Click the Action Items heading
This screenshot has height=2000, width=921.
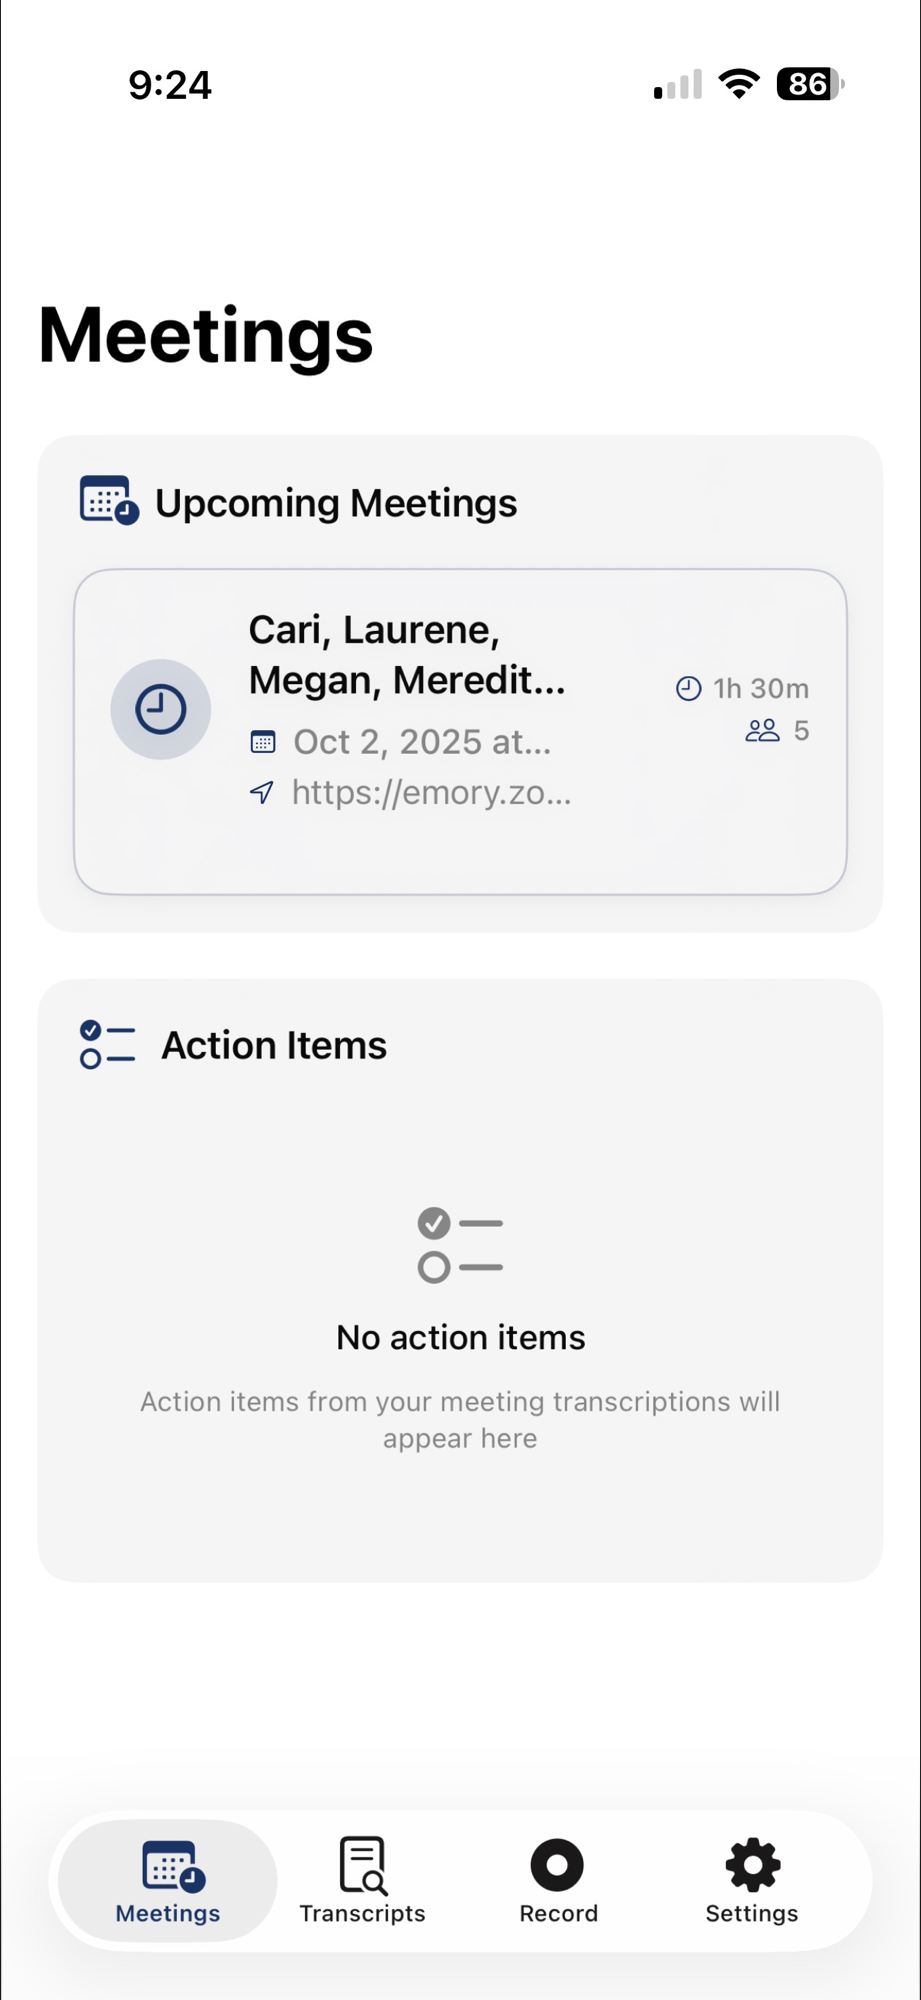click(x=274, y=1045)
